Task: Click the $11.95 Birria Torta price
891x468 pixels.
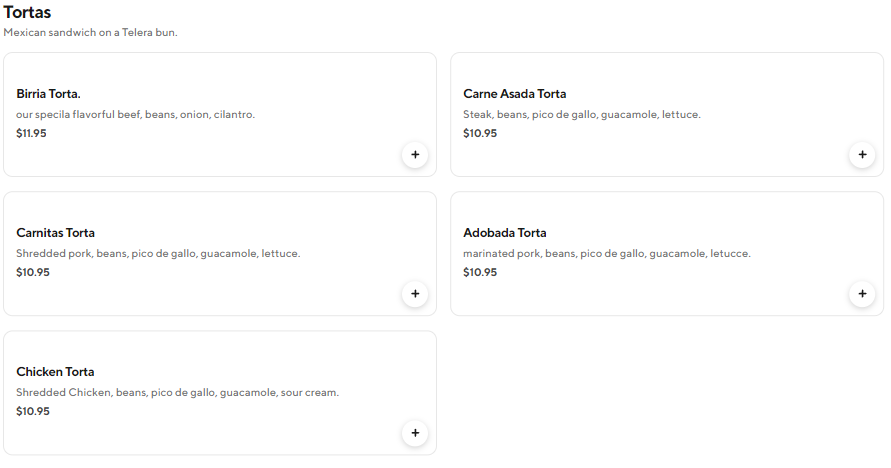Action: coord(31,133)
